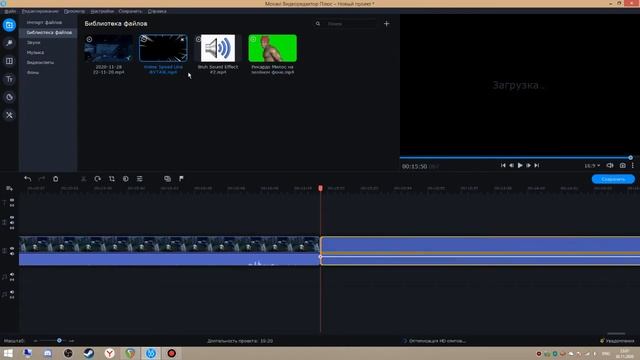Open the Редактирование menu
This screenshot has height=360, width=640.
point(40,11)
